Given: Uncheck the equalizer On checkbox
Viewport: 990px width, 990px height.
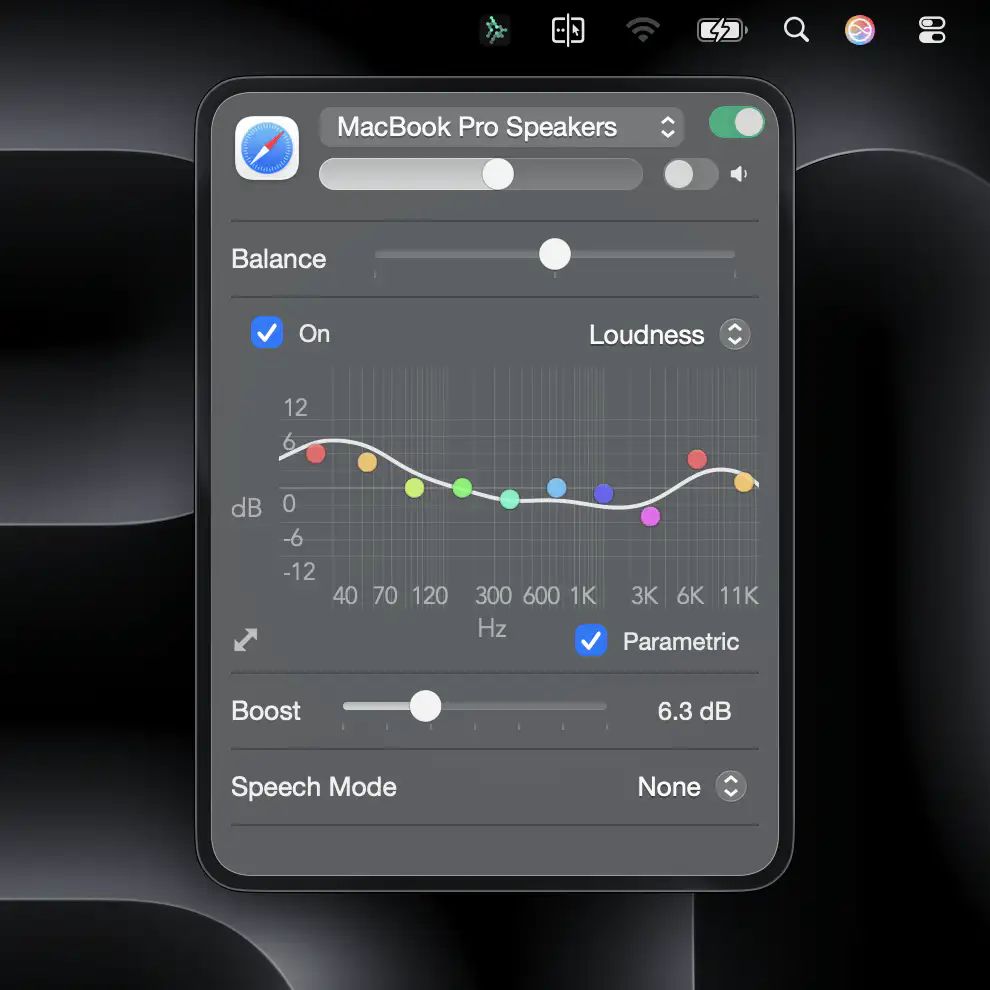Looking at the screenshot, I should coord(267,333).
